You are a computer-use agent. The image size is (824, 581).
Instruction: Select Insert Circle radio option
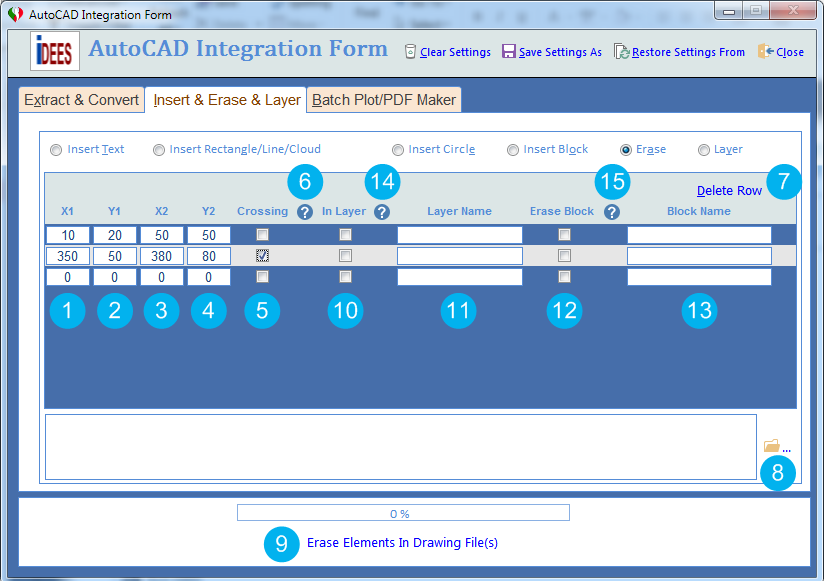click(398, 150)
